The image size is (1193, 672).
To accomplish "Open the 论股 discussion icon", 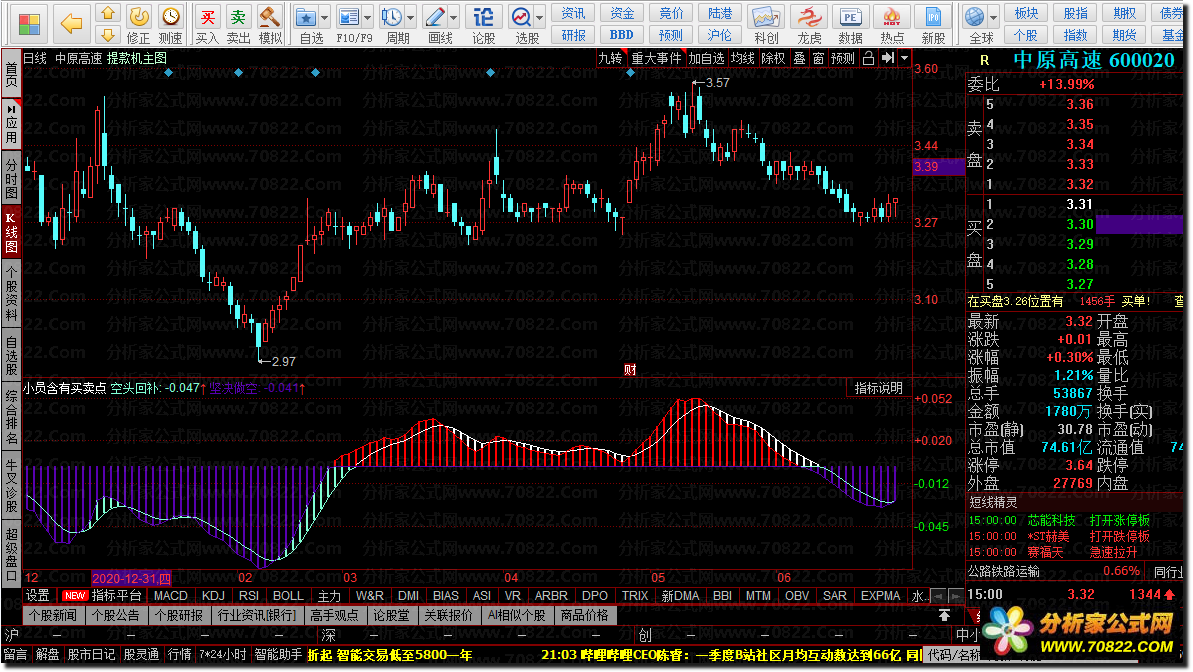I will pyautogui.click(x=484, y=17).
